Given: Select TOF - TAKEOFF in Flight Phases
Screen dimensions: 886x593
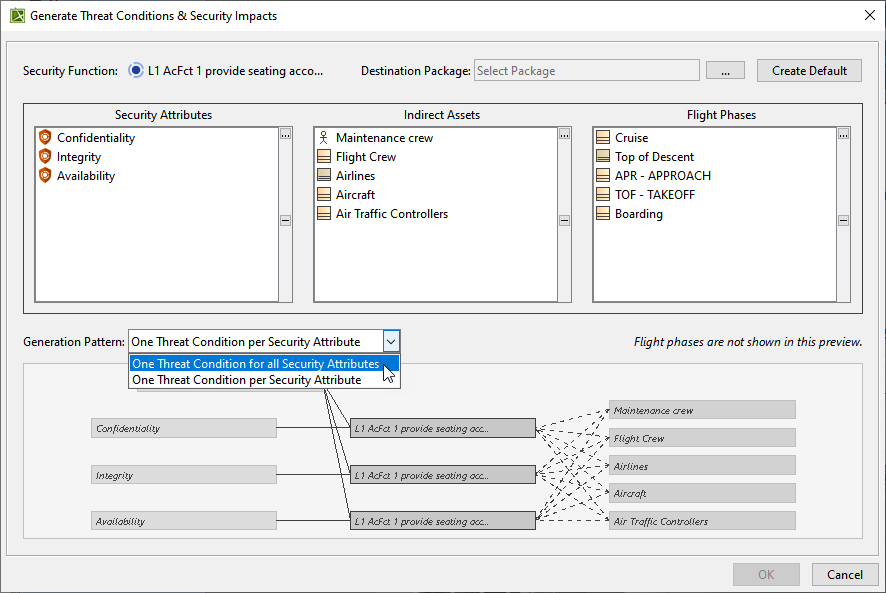Looking at the screenshot, I should pyautogui.click(x=654, y=195).
